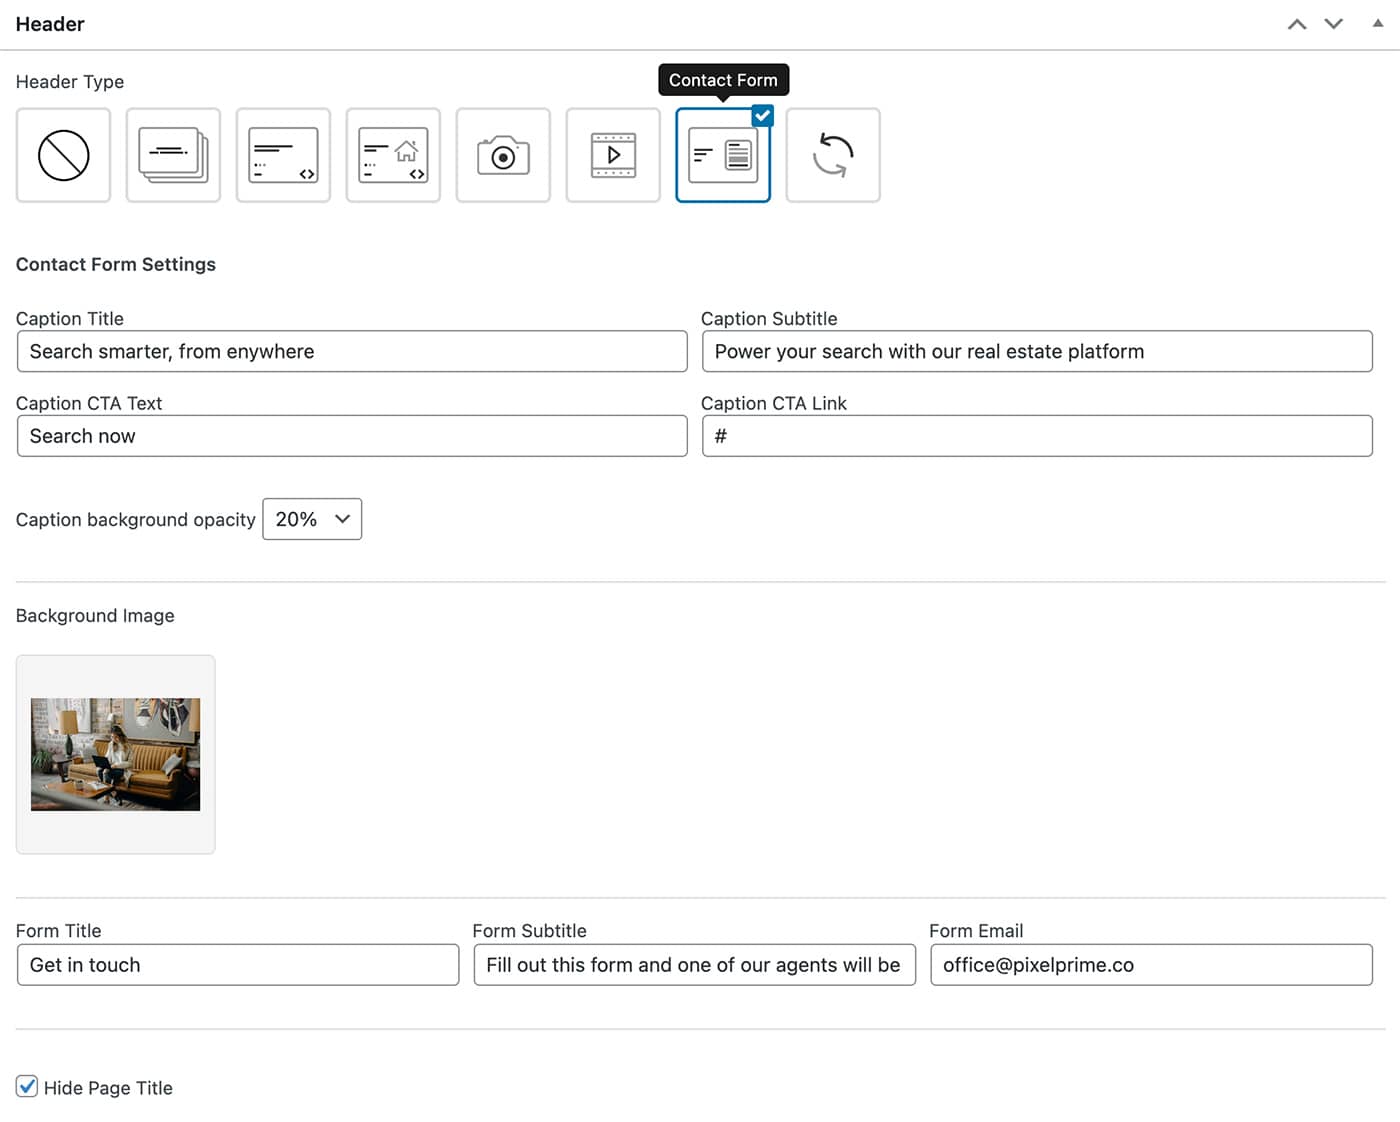Choose the video header type icon
The image size is (1400, 1122).
[x=613, y=155]
